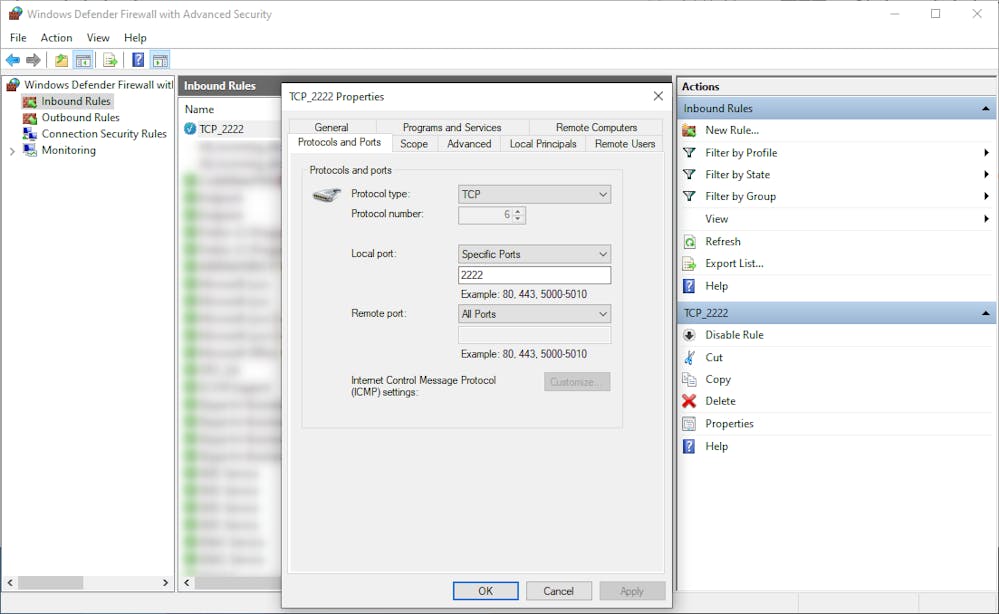
Task: Open the Help menu in menu bar
Action: [x=135, y=38]
